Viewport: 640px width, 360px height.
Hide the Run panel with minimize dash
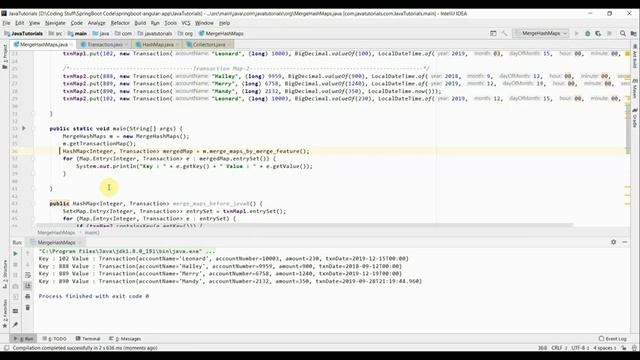point(624,242)
